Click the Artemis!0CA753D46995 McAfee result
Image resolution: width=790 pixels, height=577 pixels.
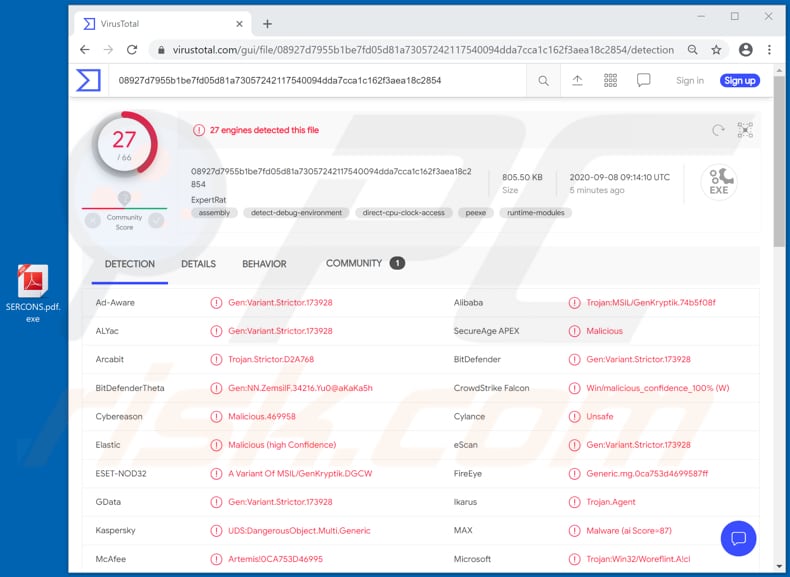click(276, 559)
